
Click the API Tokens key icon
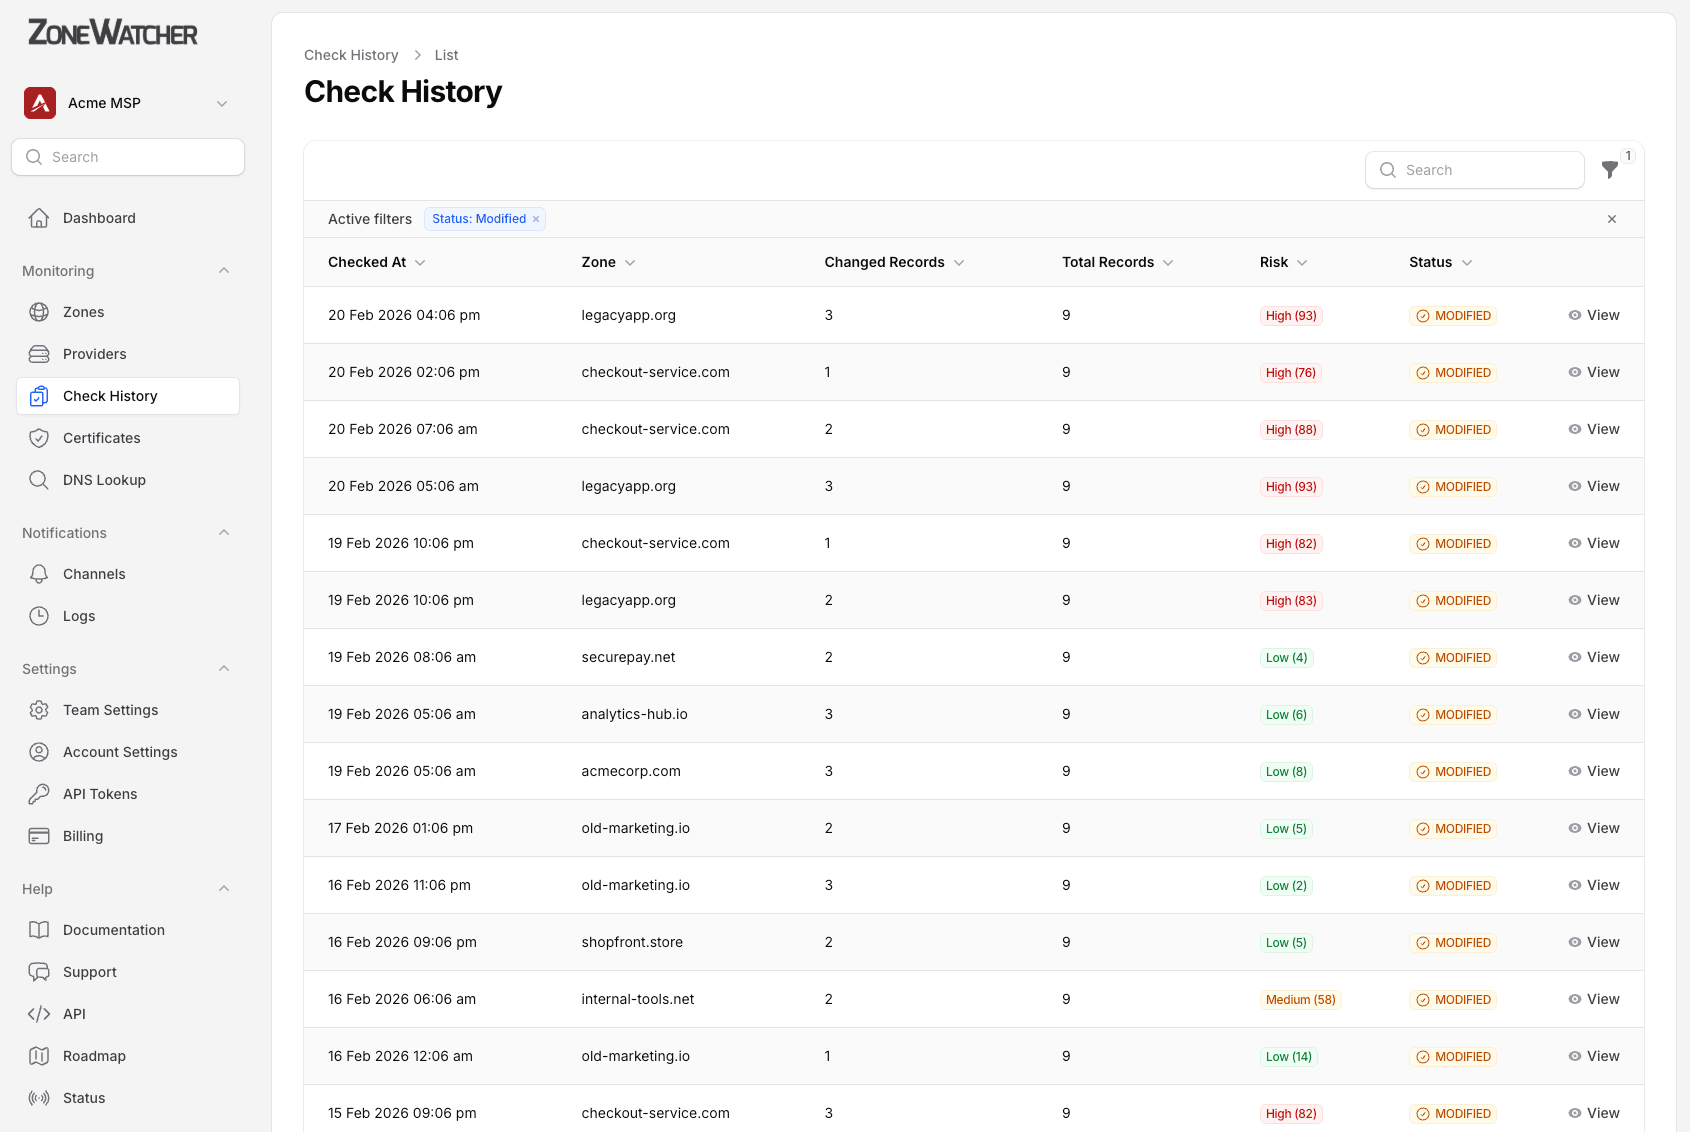(39, 793)
